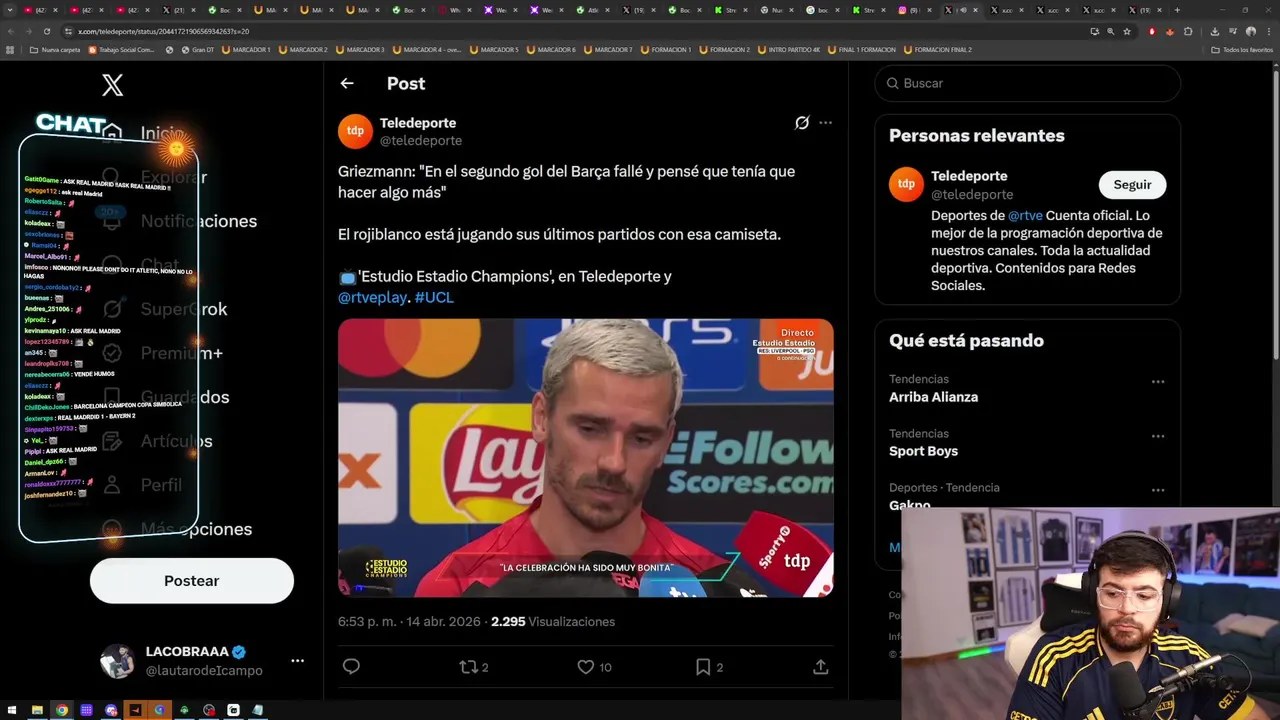Click the LACOBRAAA profile avatar
Viewport: 1280px width, 720px height.
(117, 661)
